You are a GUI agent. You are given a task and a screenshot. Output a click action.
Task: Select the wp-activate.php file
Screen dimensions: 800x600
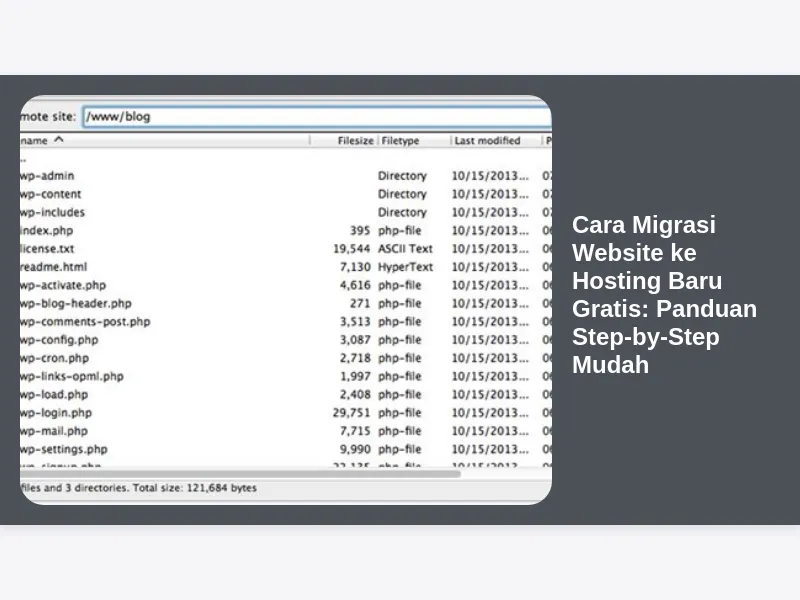62,285
